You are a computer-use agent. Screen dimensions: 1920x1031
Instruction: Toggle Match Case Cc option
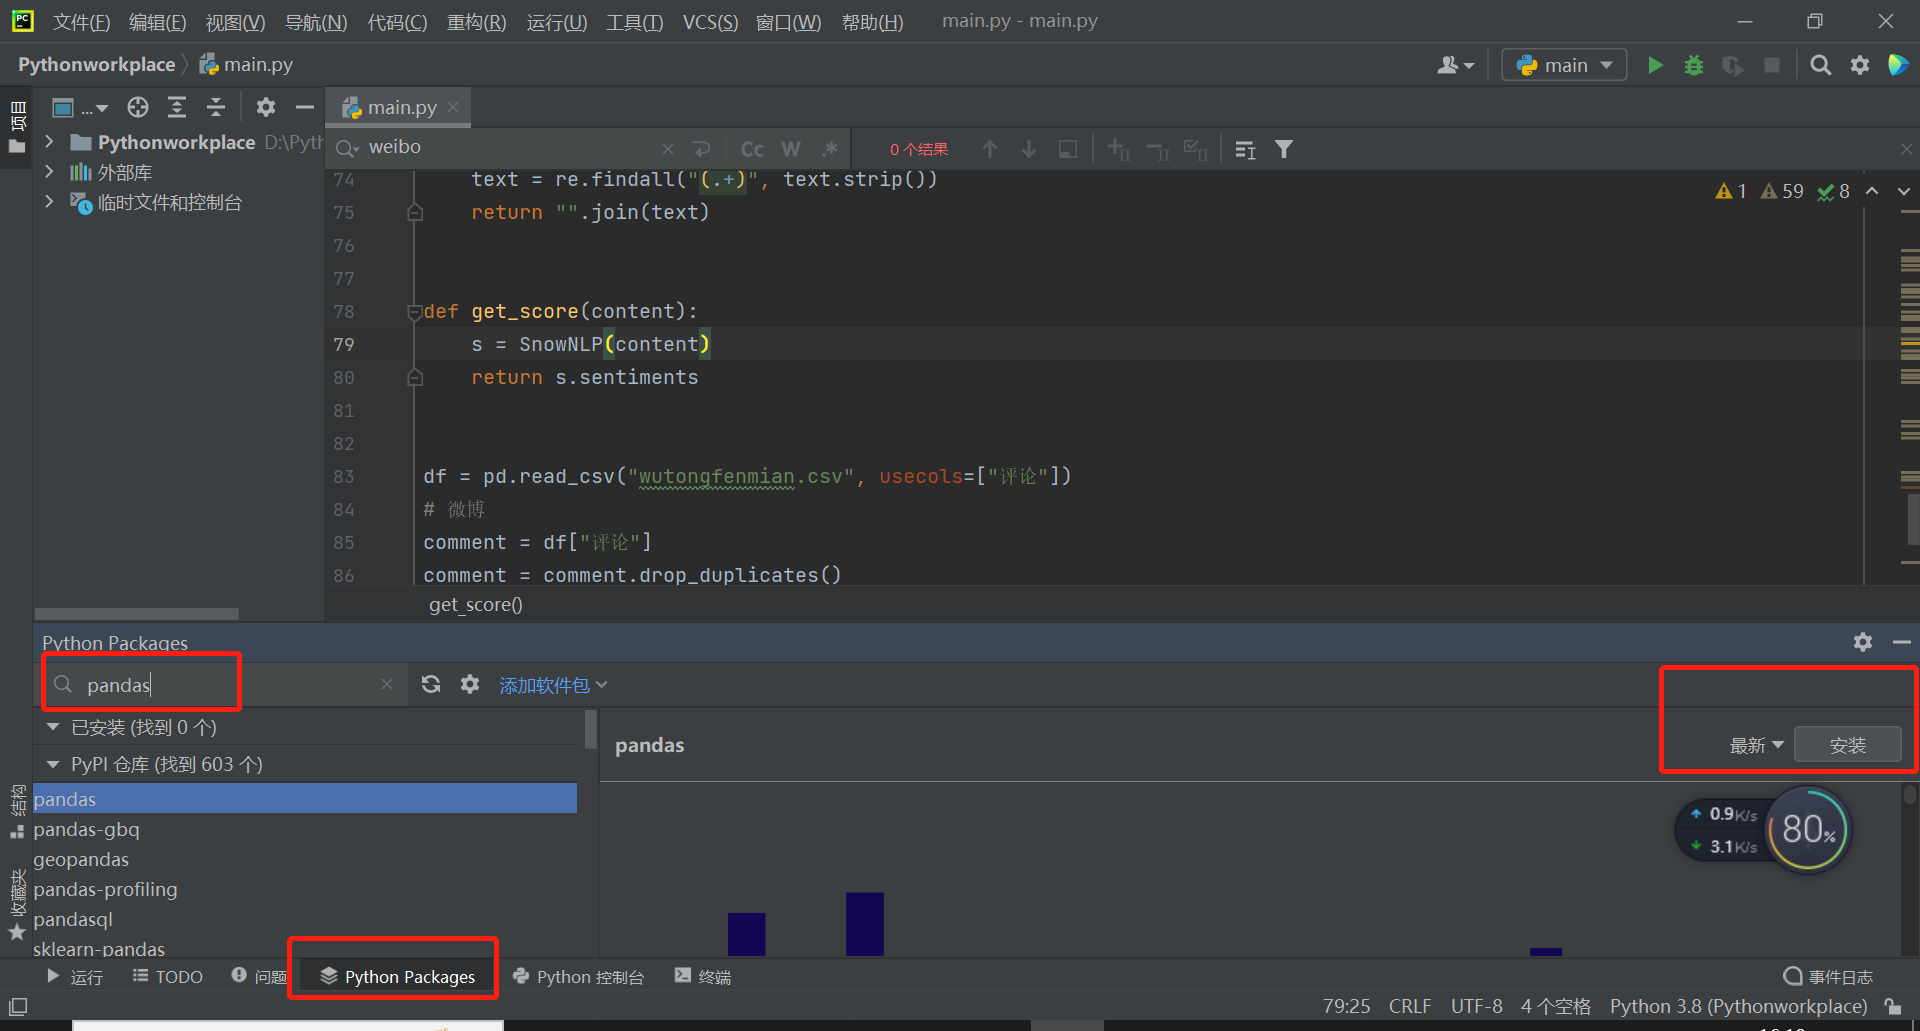pos(752,149)
